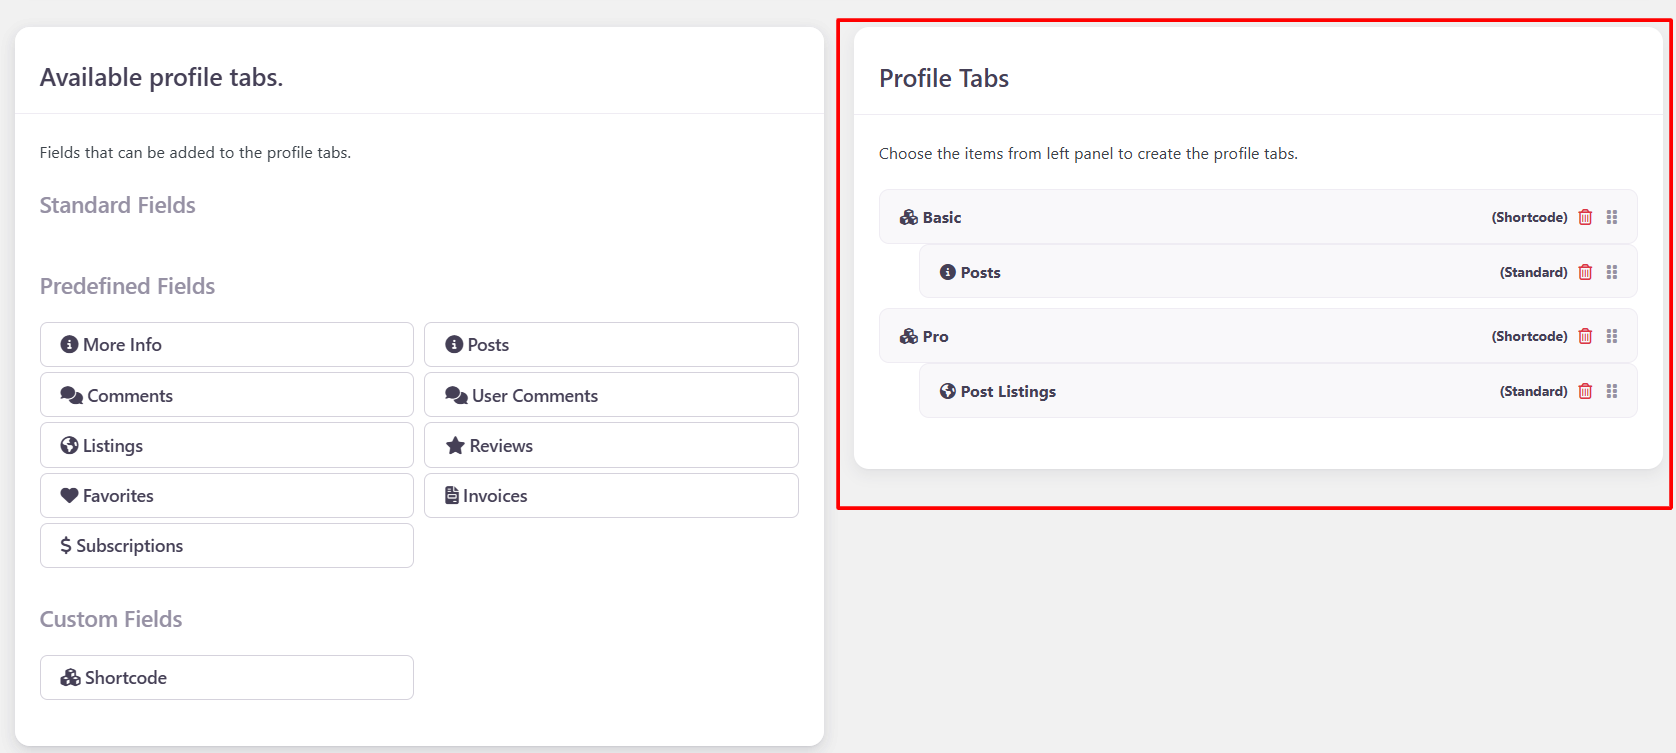The width and height of the screenshot is (1676, 753).
Task: Choose the Subscriptions field
Action: tap(227, 545)
